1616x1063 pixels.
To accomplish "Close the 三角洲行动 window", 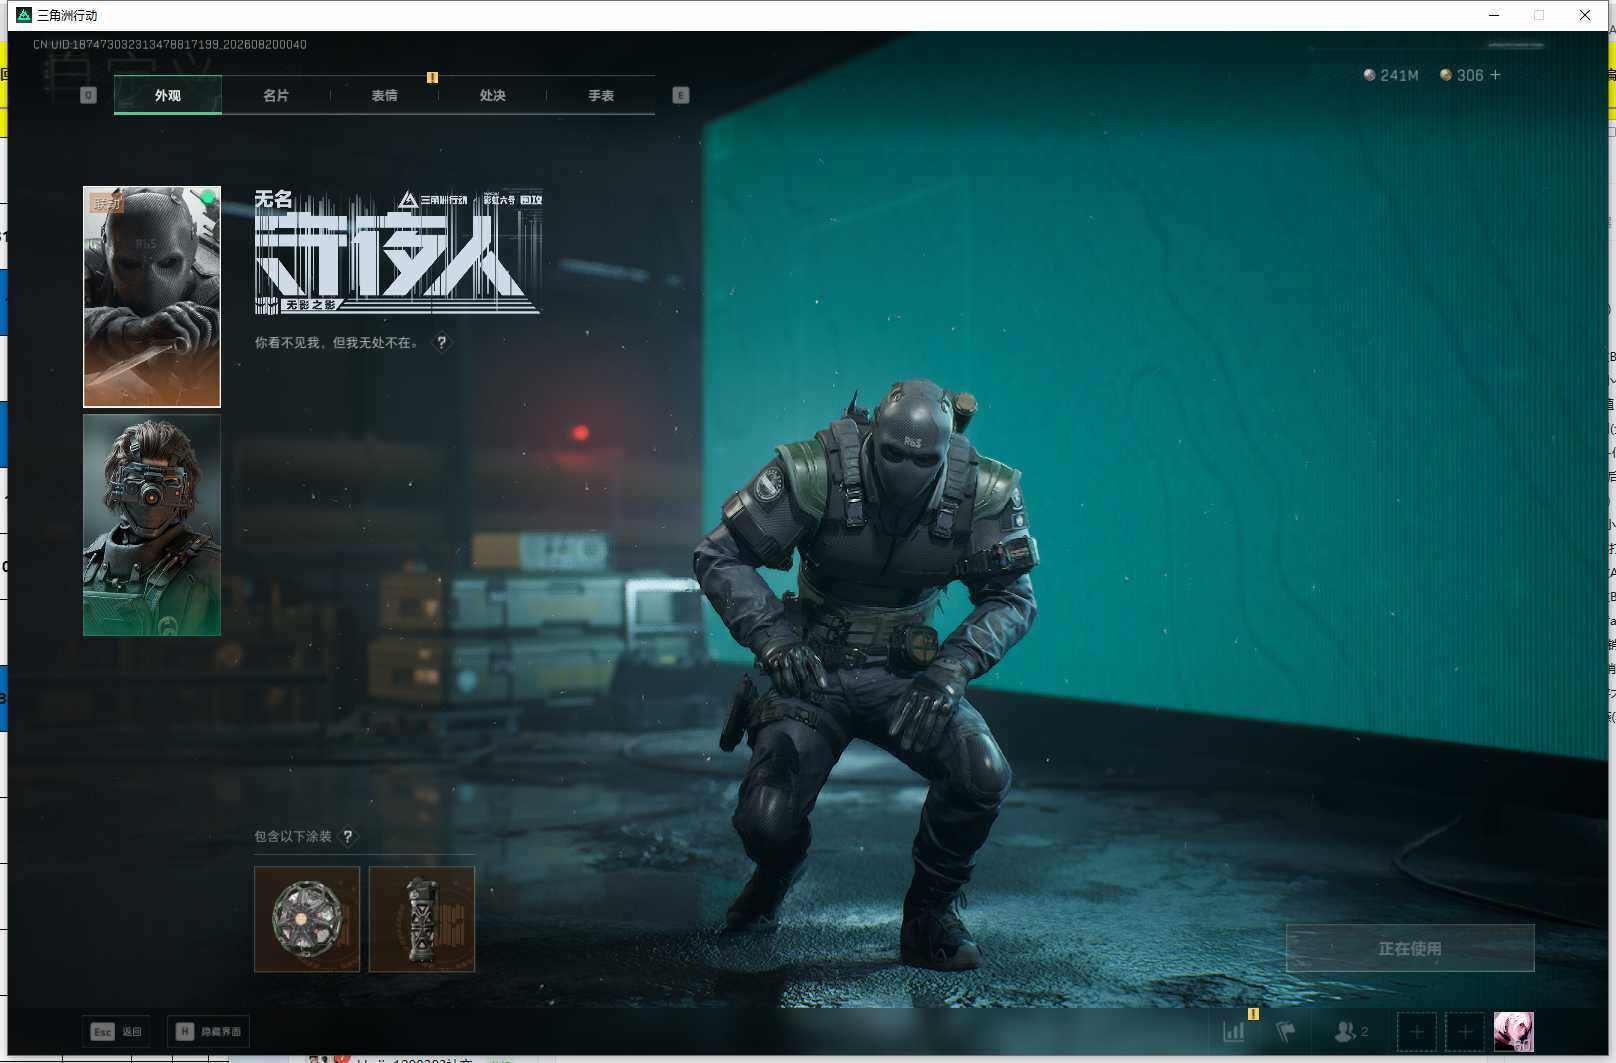I will (x=1585, y=15).
